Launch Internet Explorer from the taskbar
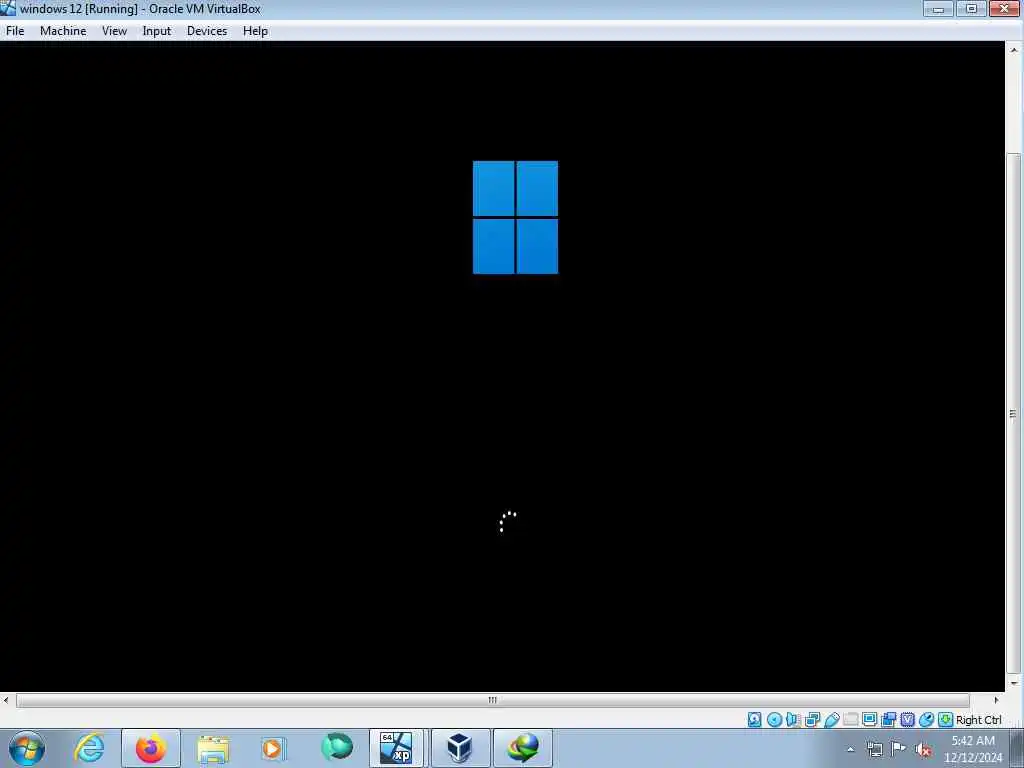The image size is (1024, 768). click(x=89, y=748)
